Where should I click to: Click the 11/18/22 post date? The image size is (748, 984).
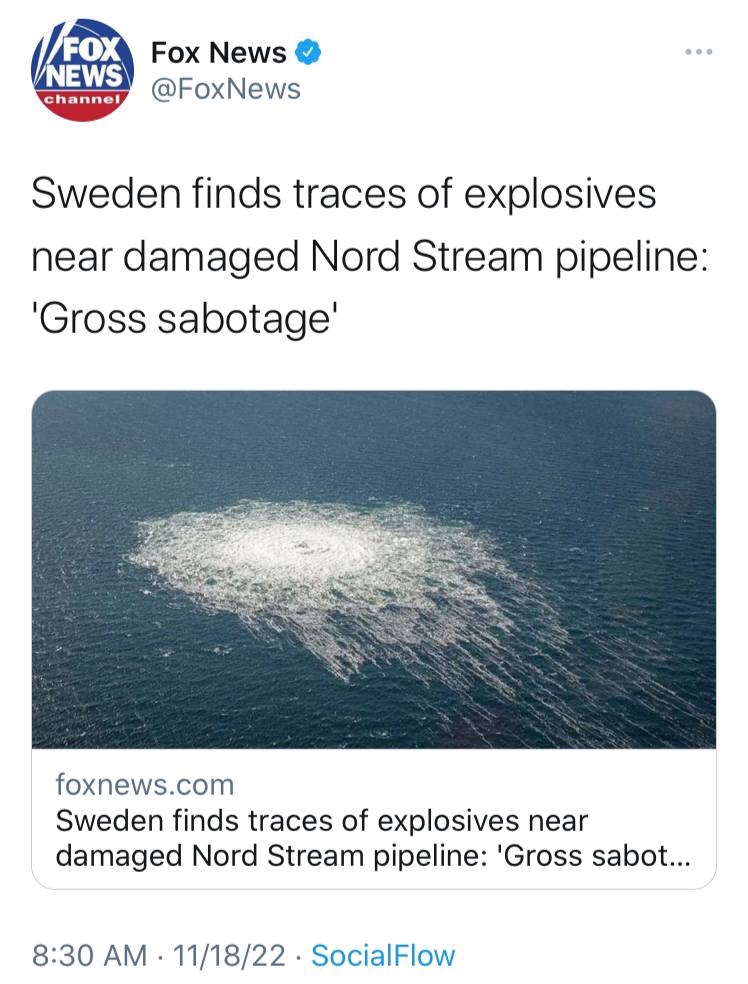pyautogui.click(x=230, y=955)
